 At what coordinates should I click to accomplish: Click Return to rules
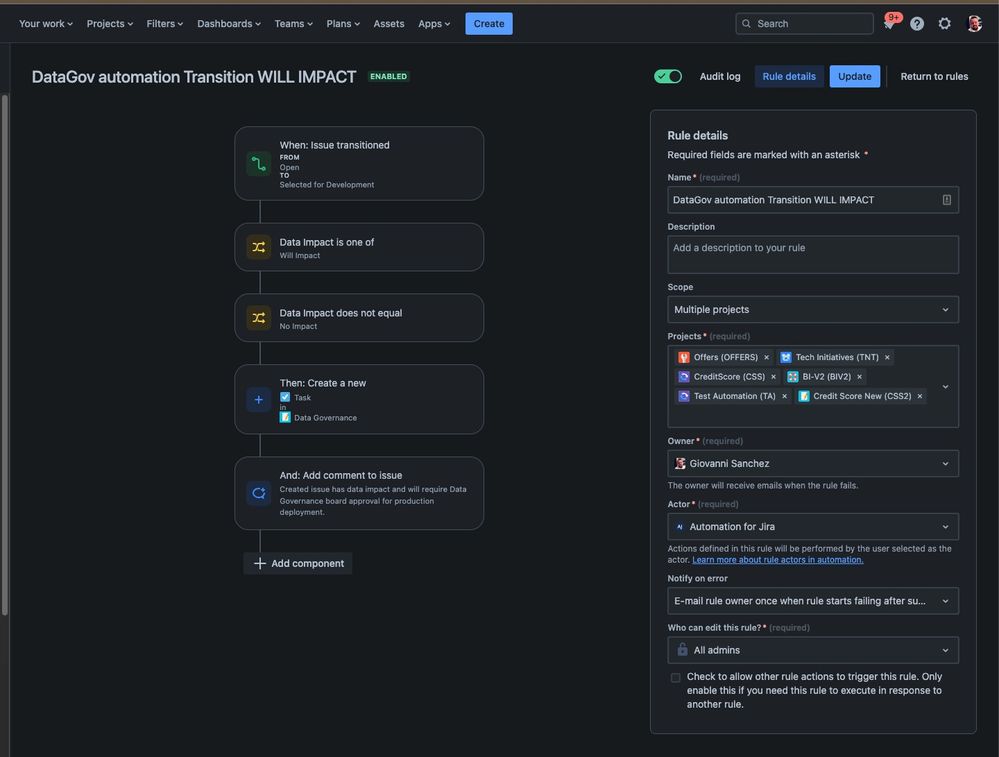tap(934, 76)
